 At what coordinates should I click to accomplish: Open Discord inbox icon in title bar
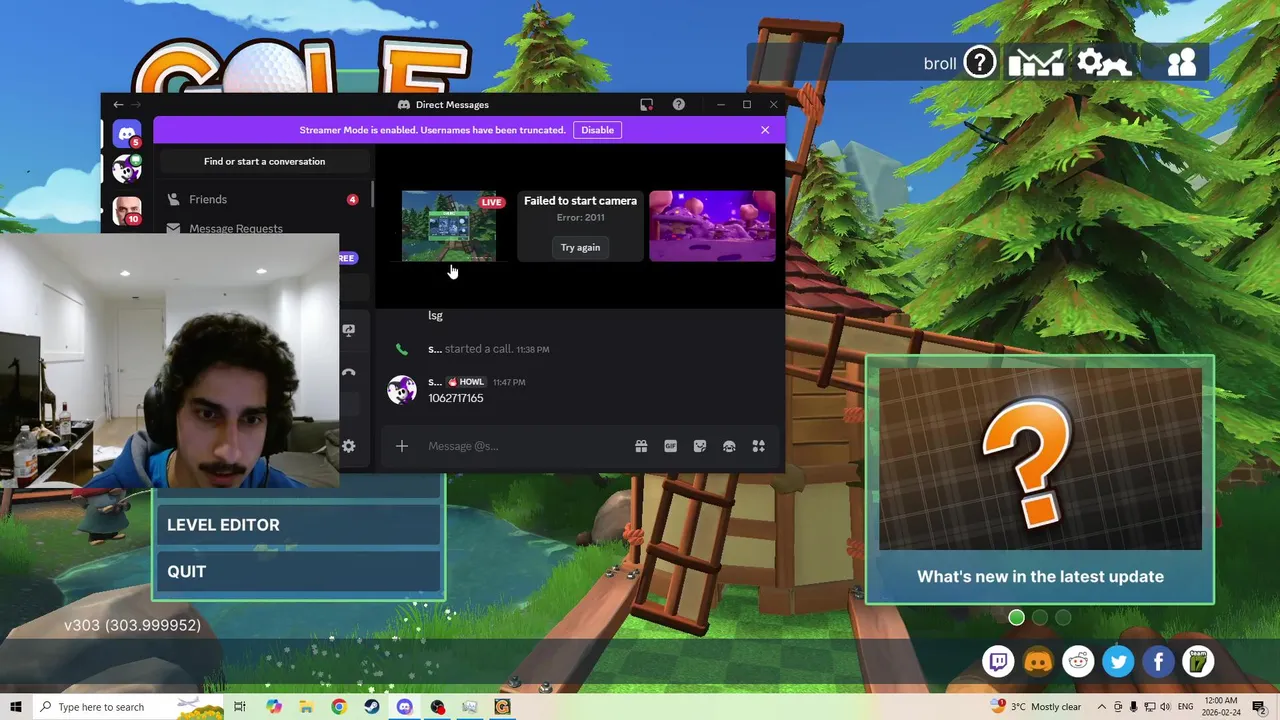click(647, 104)
